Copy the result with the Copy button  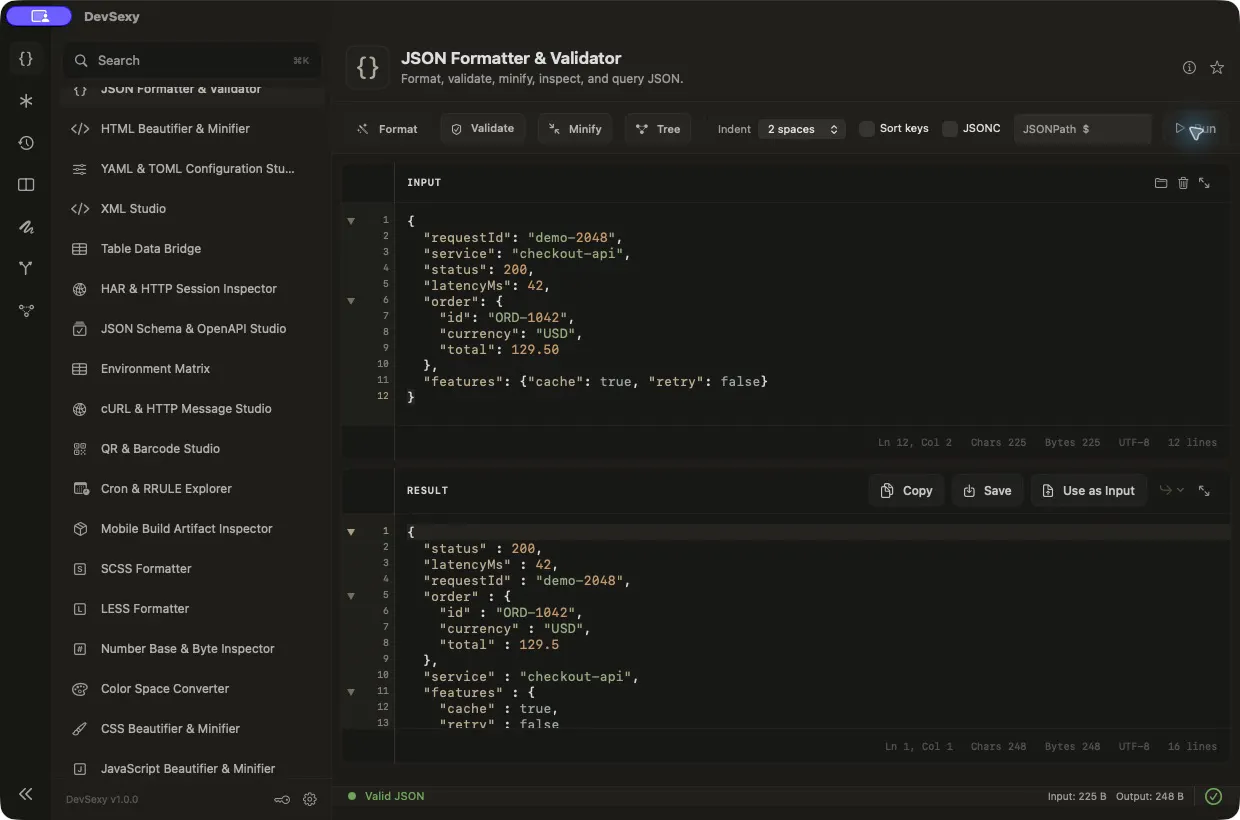[x=906, y=491]
